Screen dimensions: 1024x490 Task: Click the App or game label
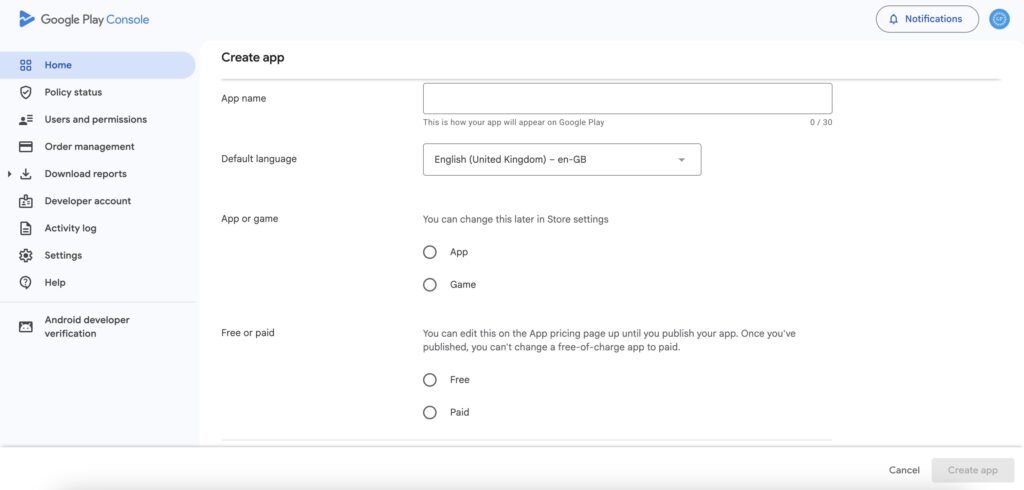(249, 219)
